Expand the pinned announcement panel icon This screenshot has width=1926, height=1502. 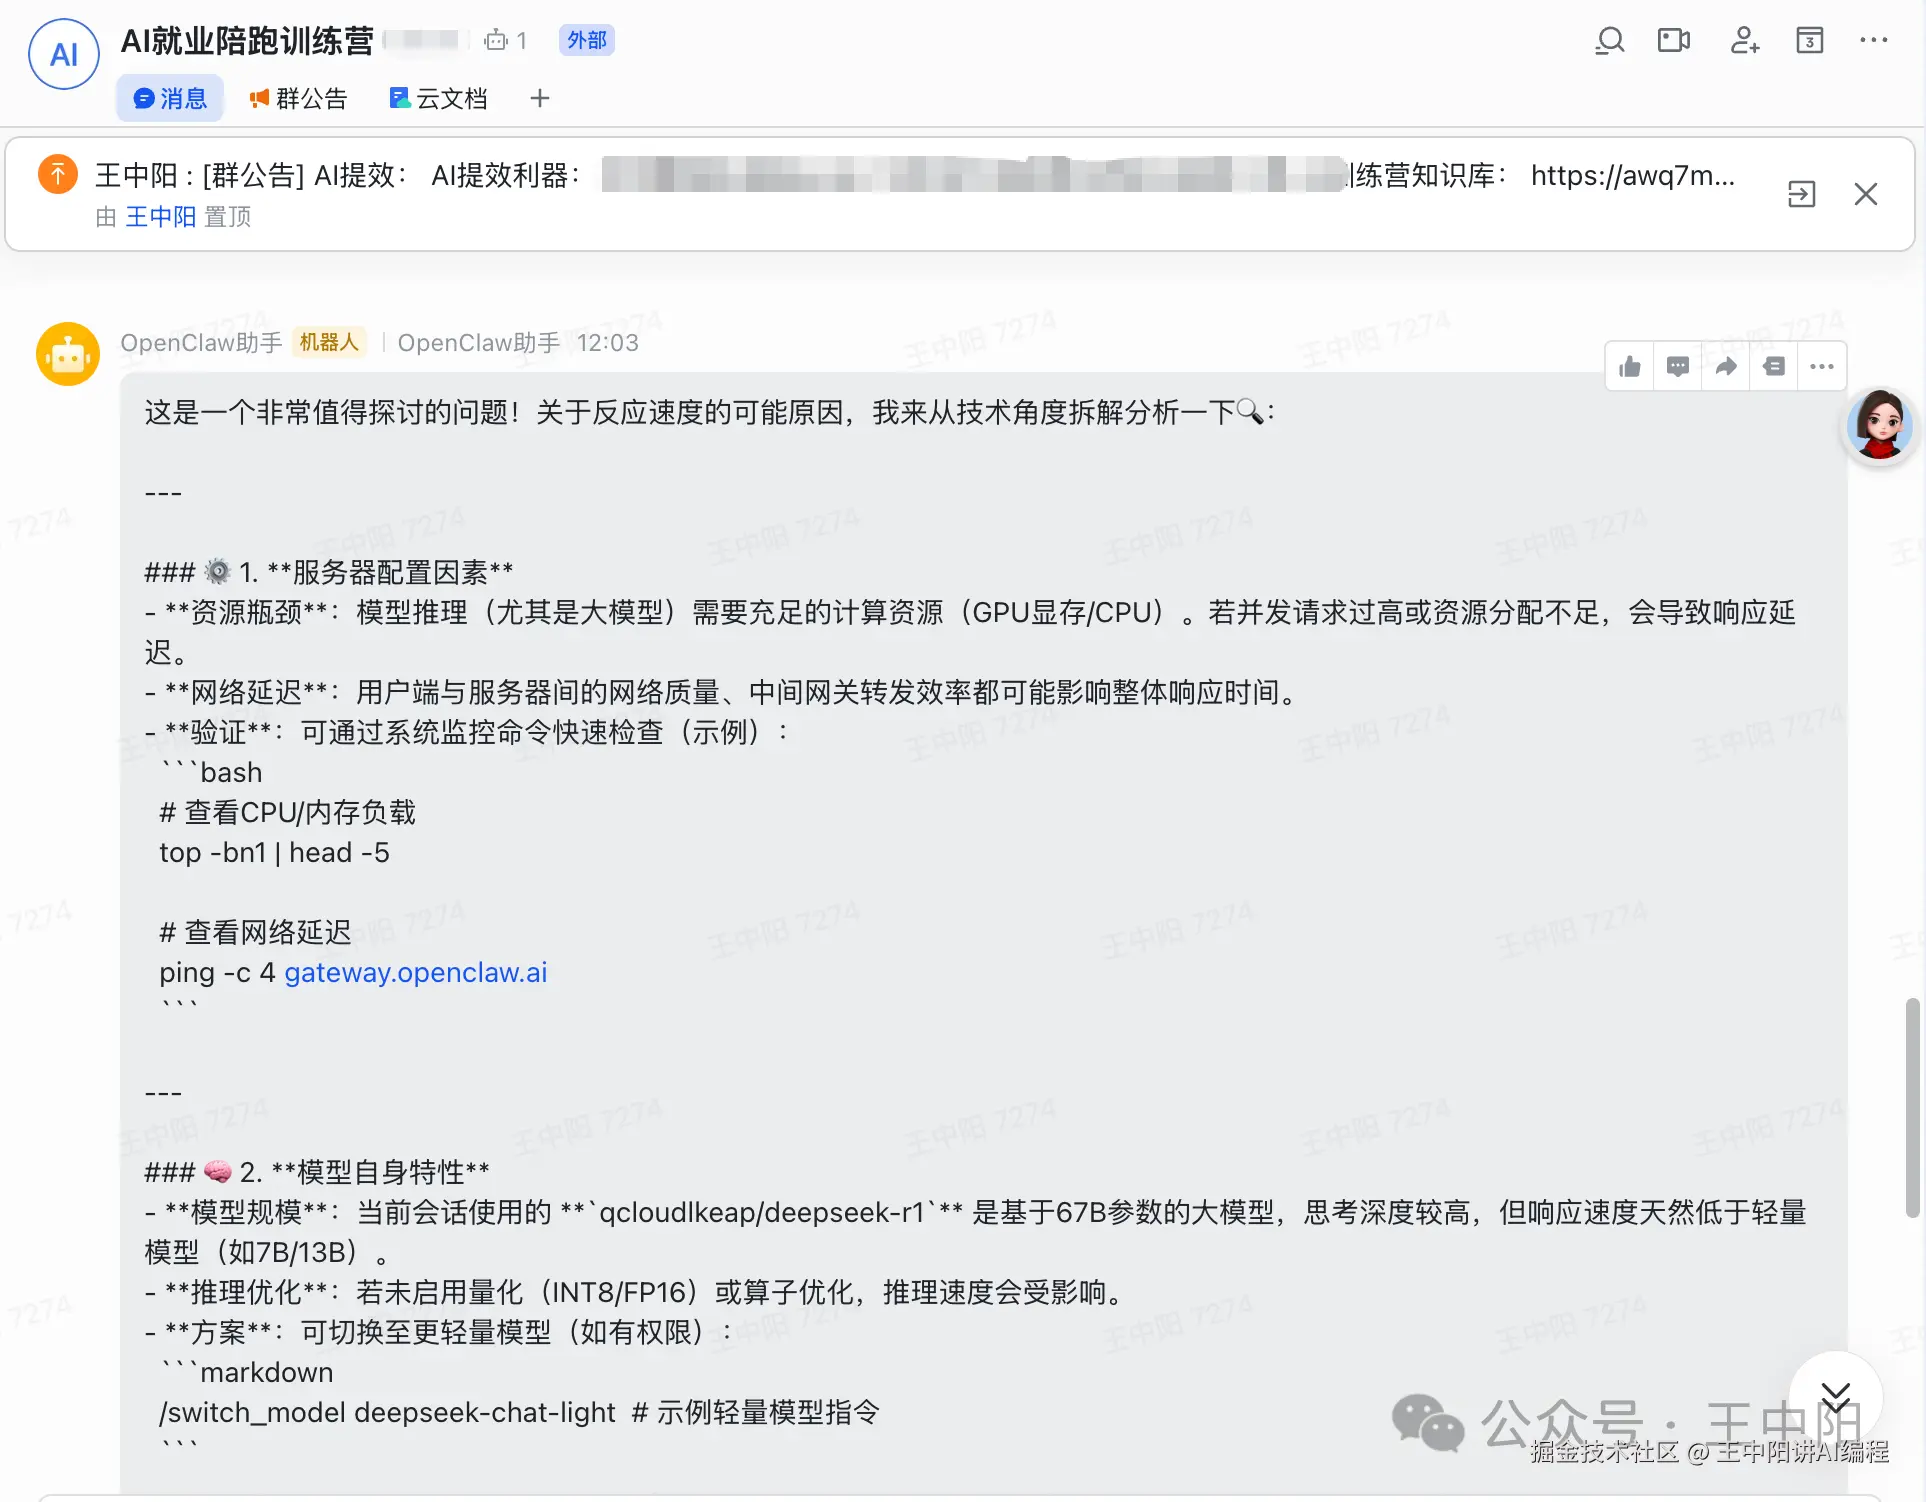pos(1801,194)
